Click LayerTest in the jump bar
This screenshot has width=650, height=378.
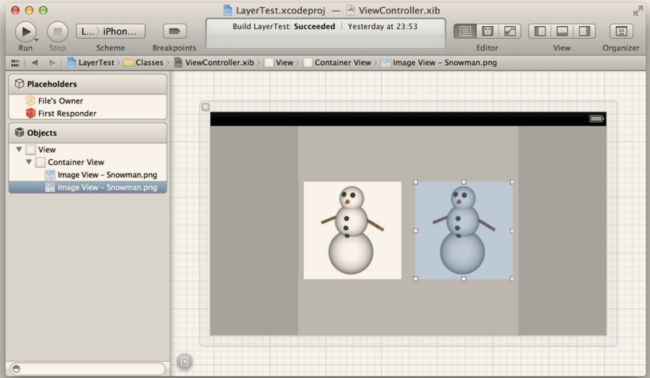click(91, 63)
